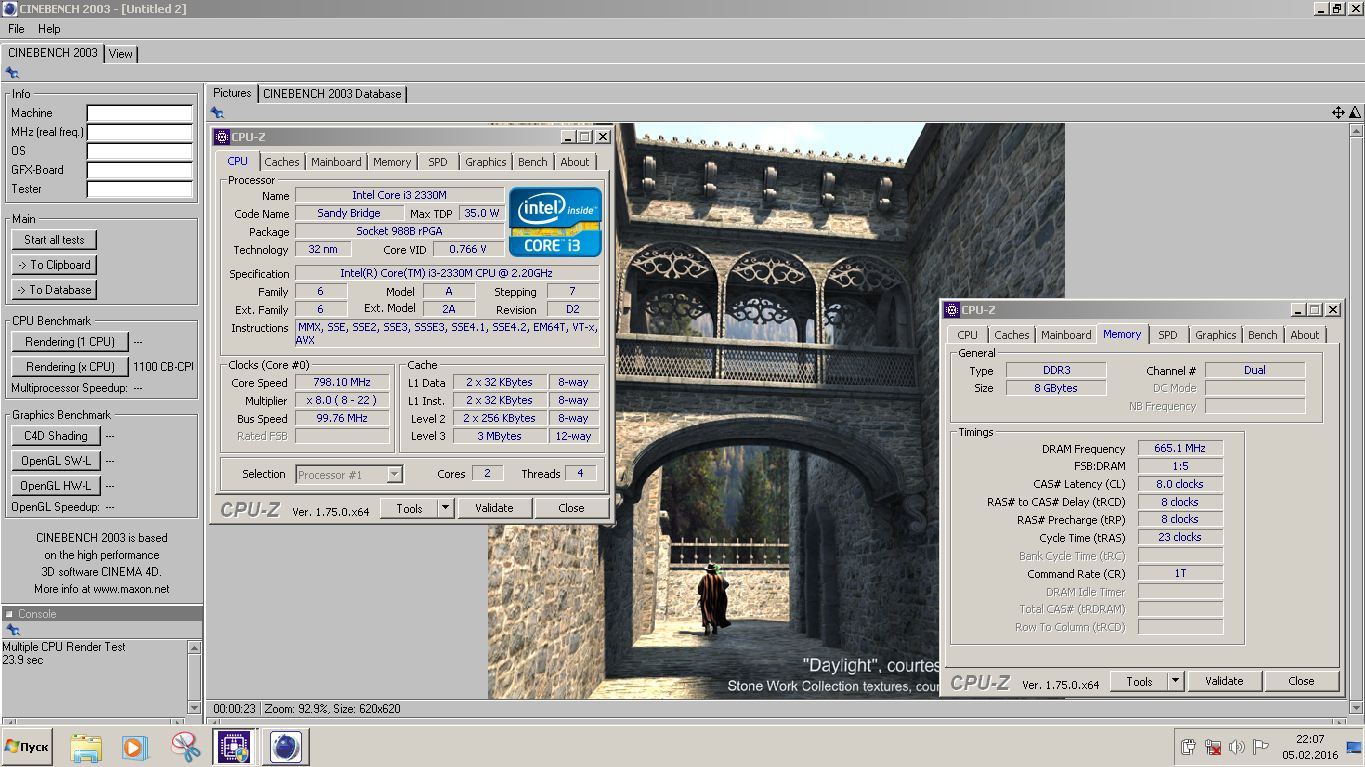Click Tools button in right CPU-Z window
This screenshot has height=767, width=1365.
(1139, 681)
